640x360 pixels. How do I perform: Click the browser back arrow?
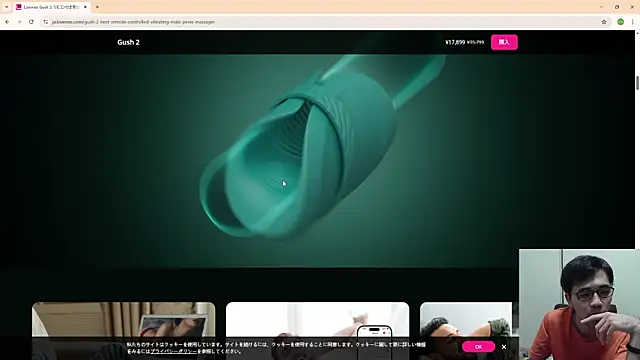coord(7,22)
